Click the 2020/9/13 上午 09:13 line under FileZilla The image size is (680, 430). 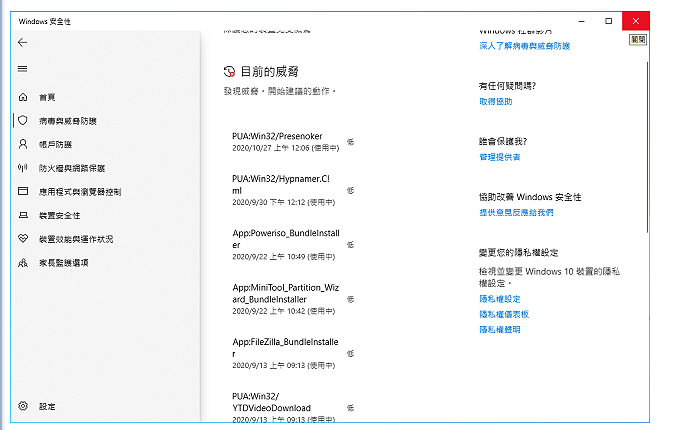coord(284,365)
